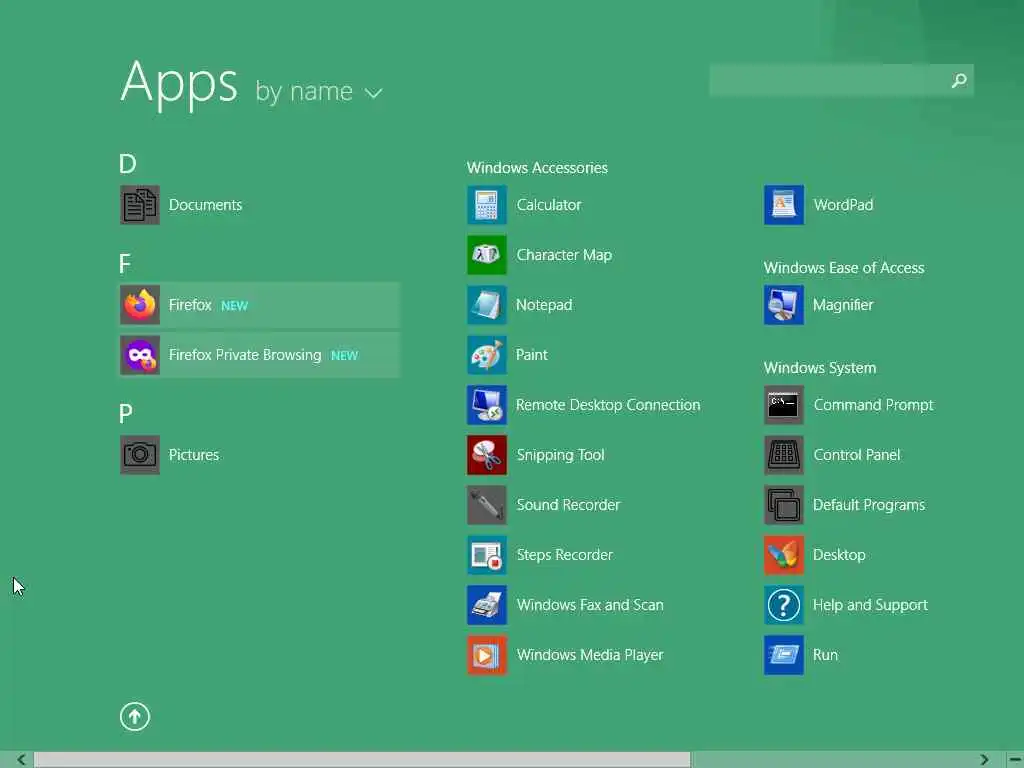Open Paint palette icon

click(x=487, y=355)
